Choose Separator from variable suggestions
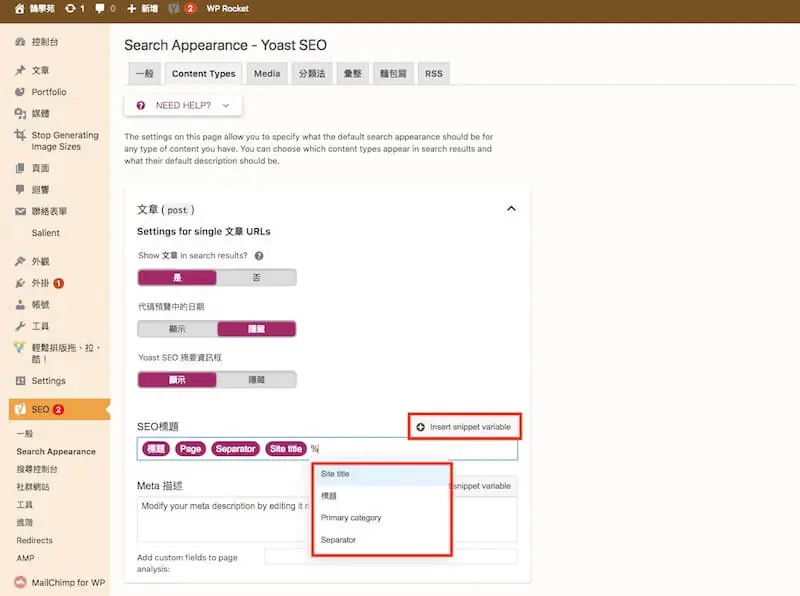 (x=382, y=540)
